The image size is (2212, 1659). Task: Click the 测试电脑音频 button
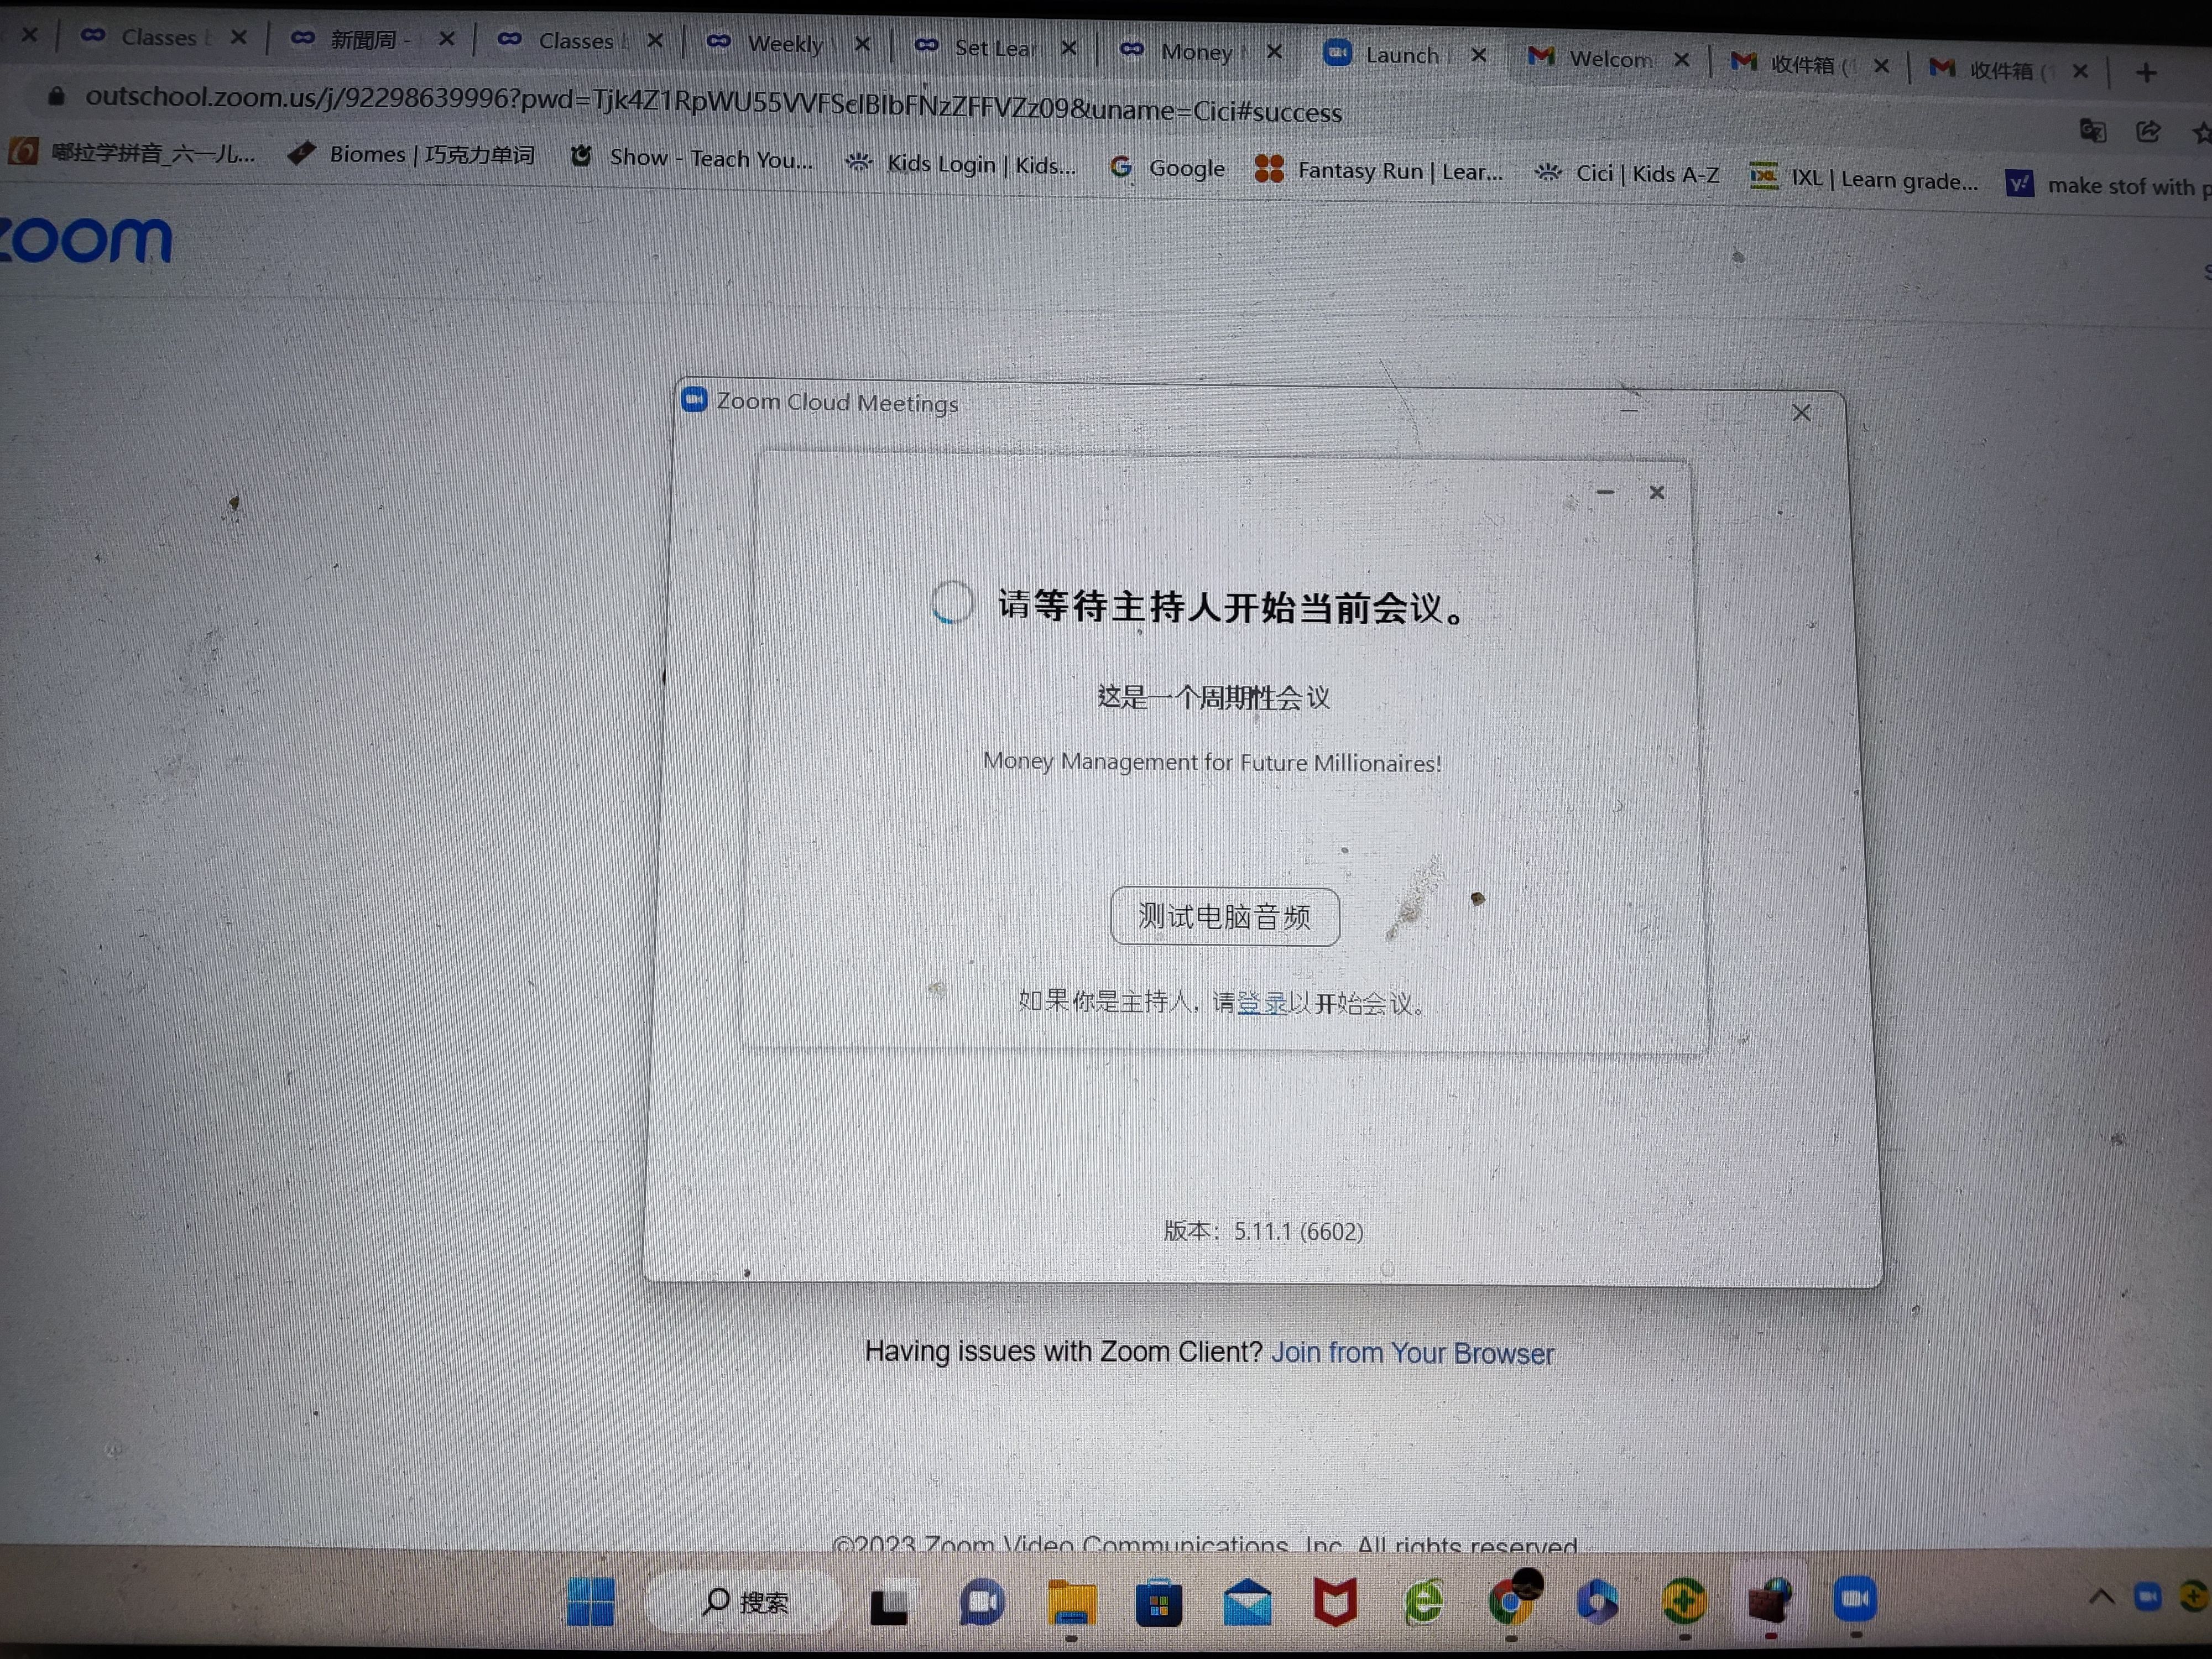click(x=1224, y=916)
